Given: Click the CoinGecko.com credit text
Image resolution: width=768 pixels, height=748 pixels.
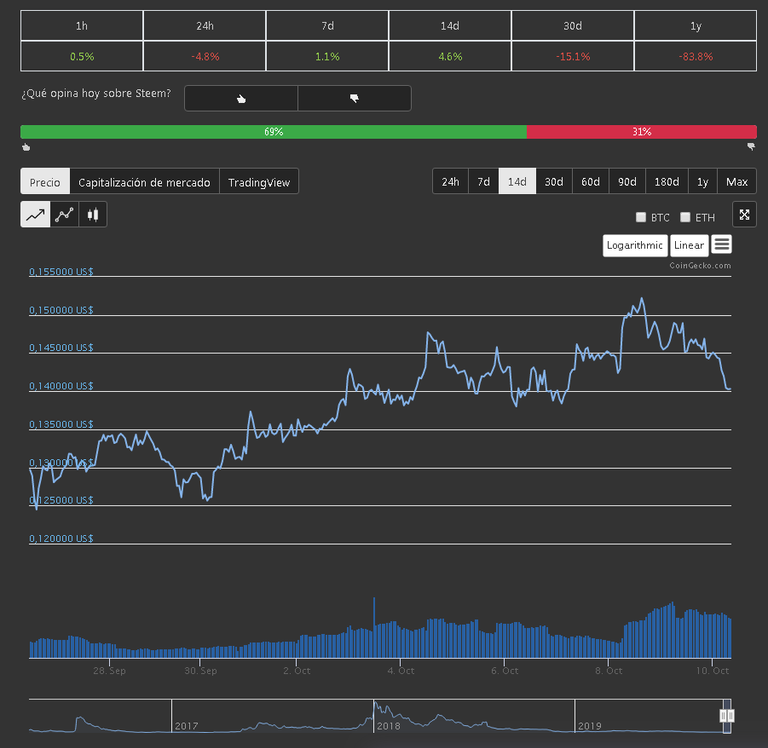Looking at the screenshot, I should coord(700,265).
